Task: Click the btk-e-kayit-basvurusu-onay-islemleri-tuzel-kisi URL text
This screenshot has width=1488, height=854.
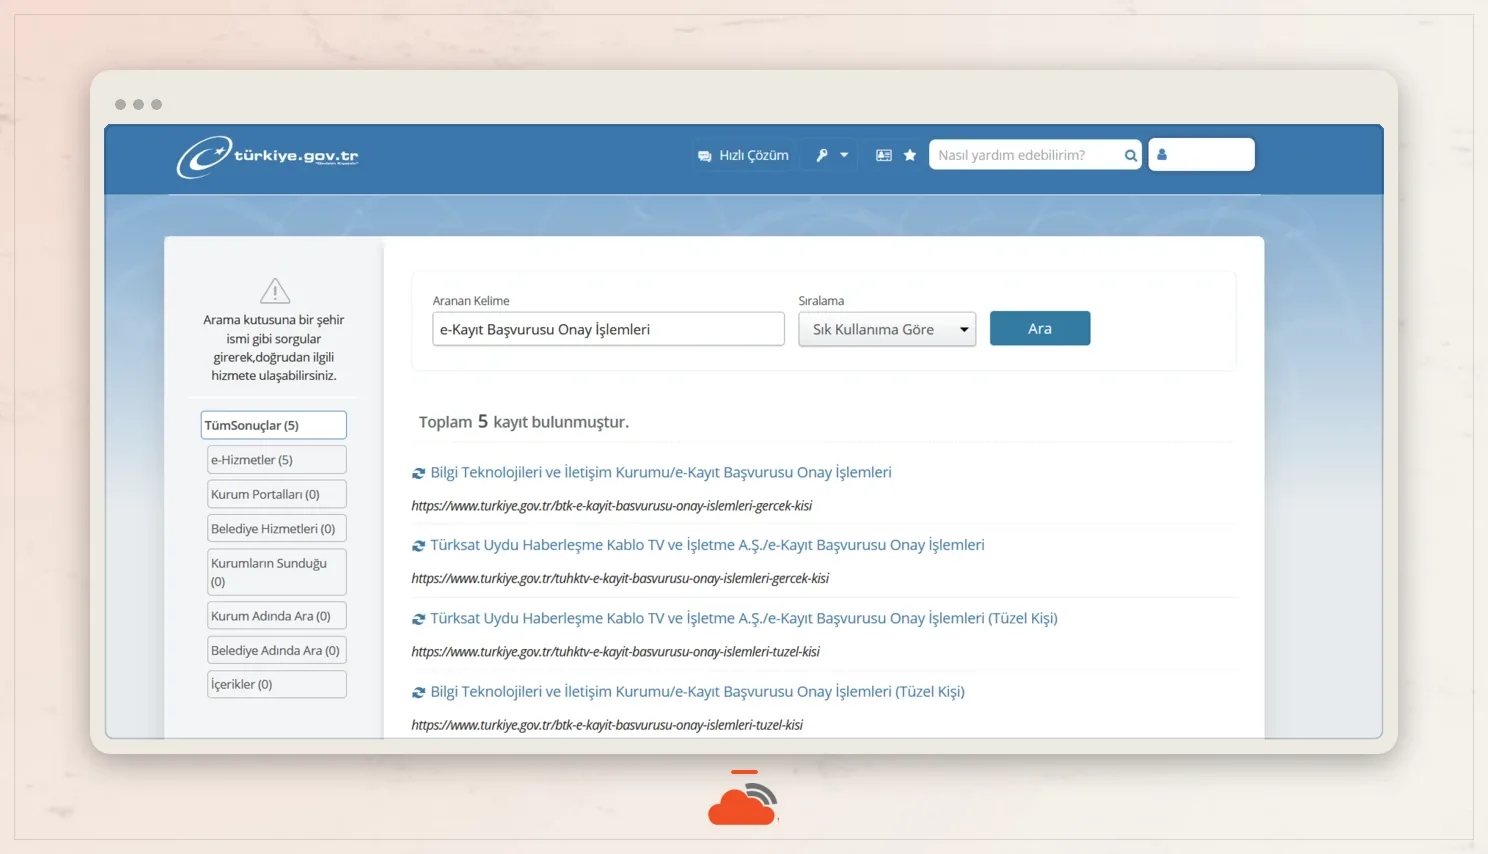Action: point(607,725)
